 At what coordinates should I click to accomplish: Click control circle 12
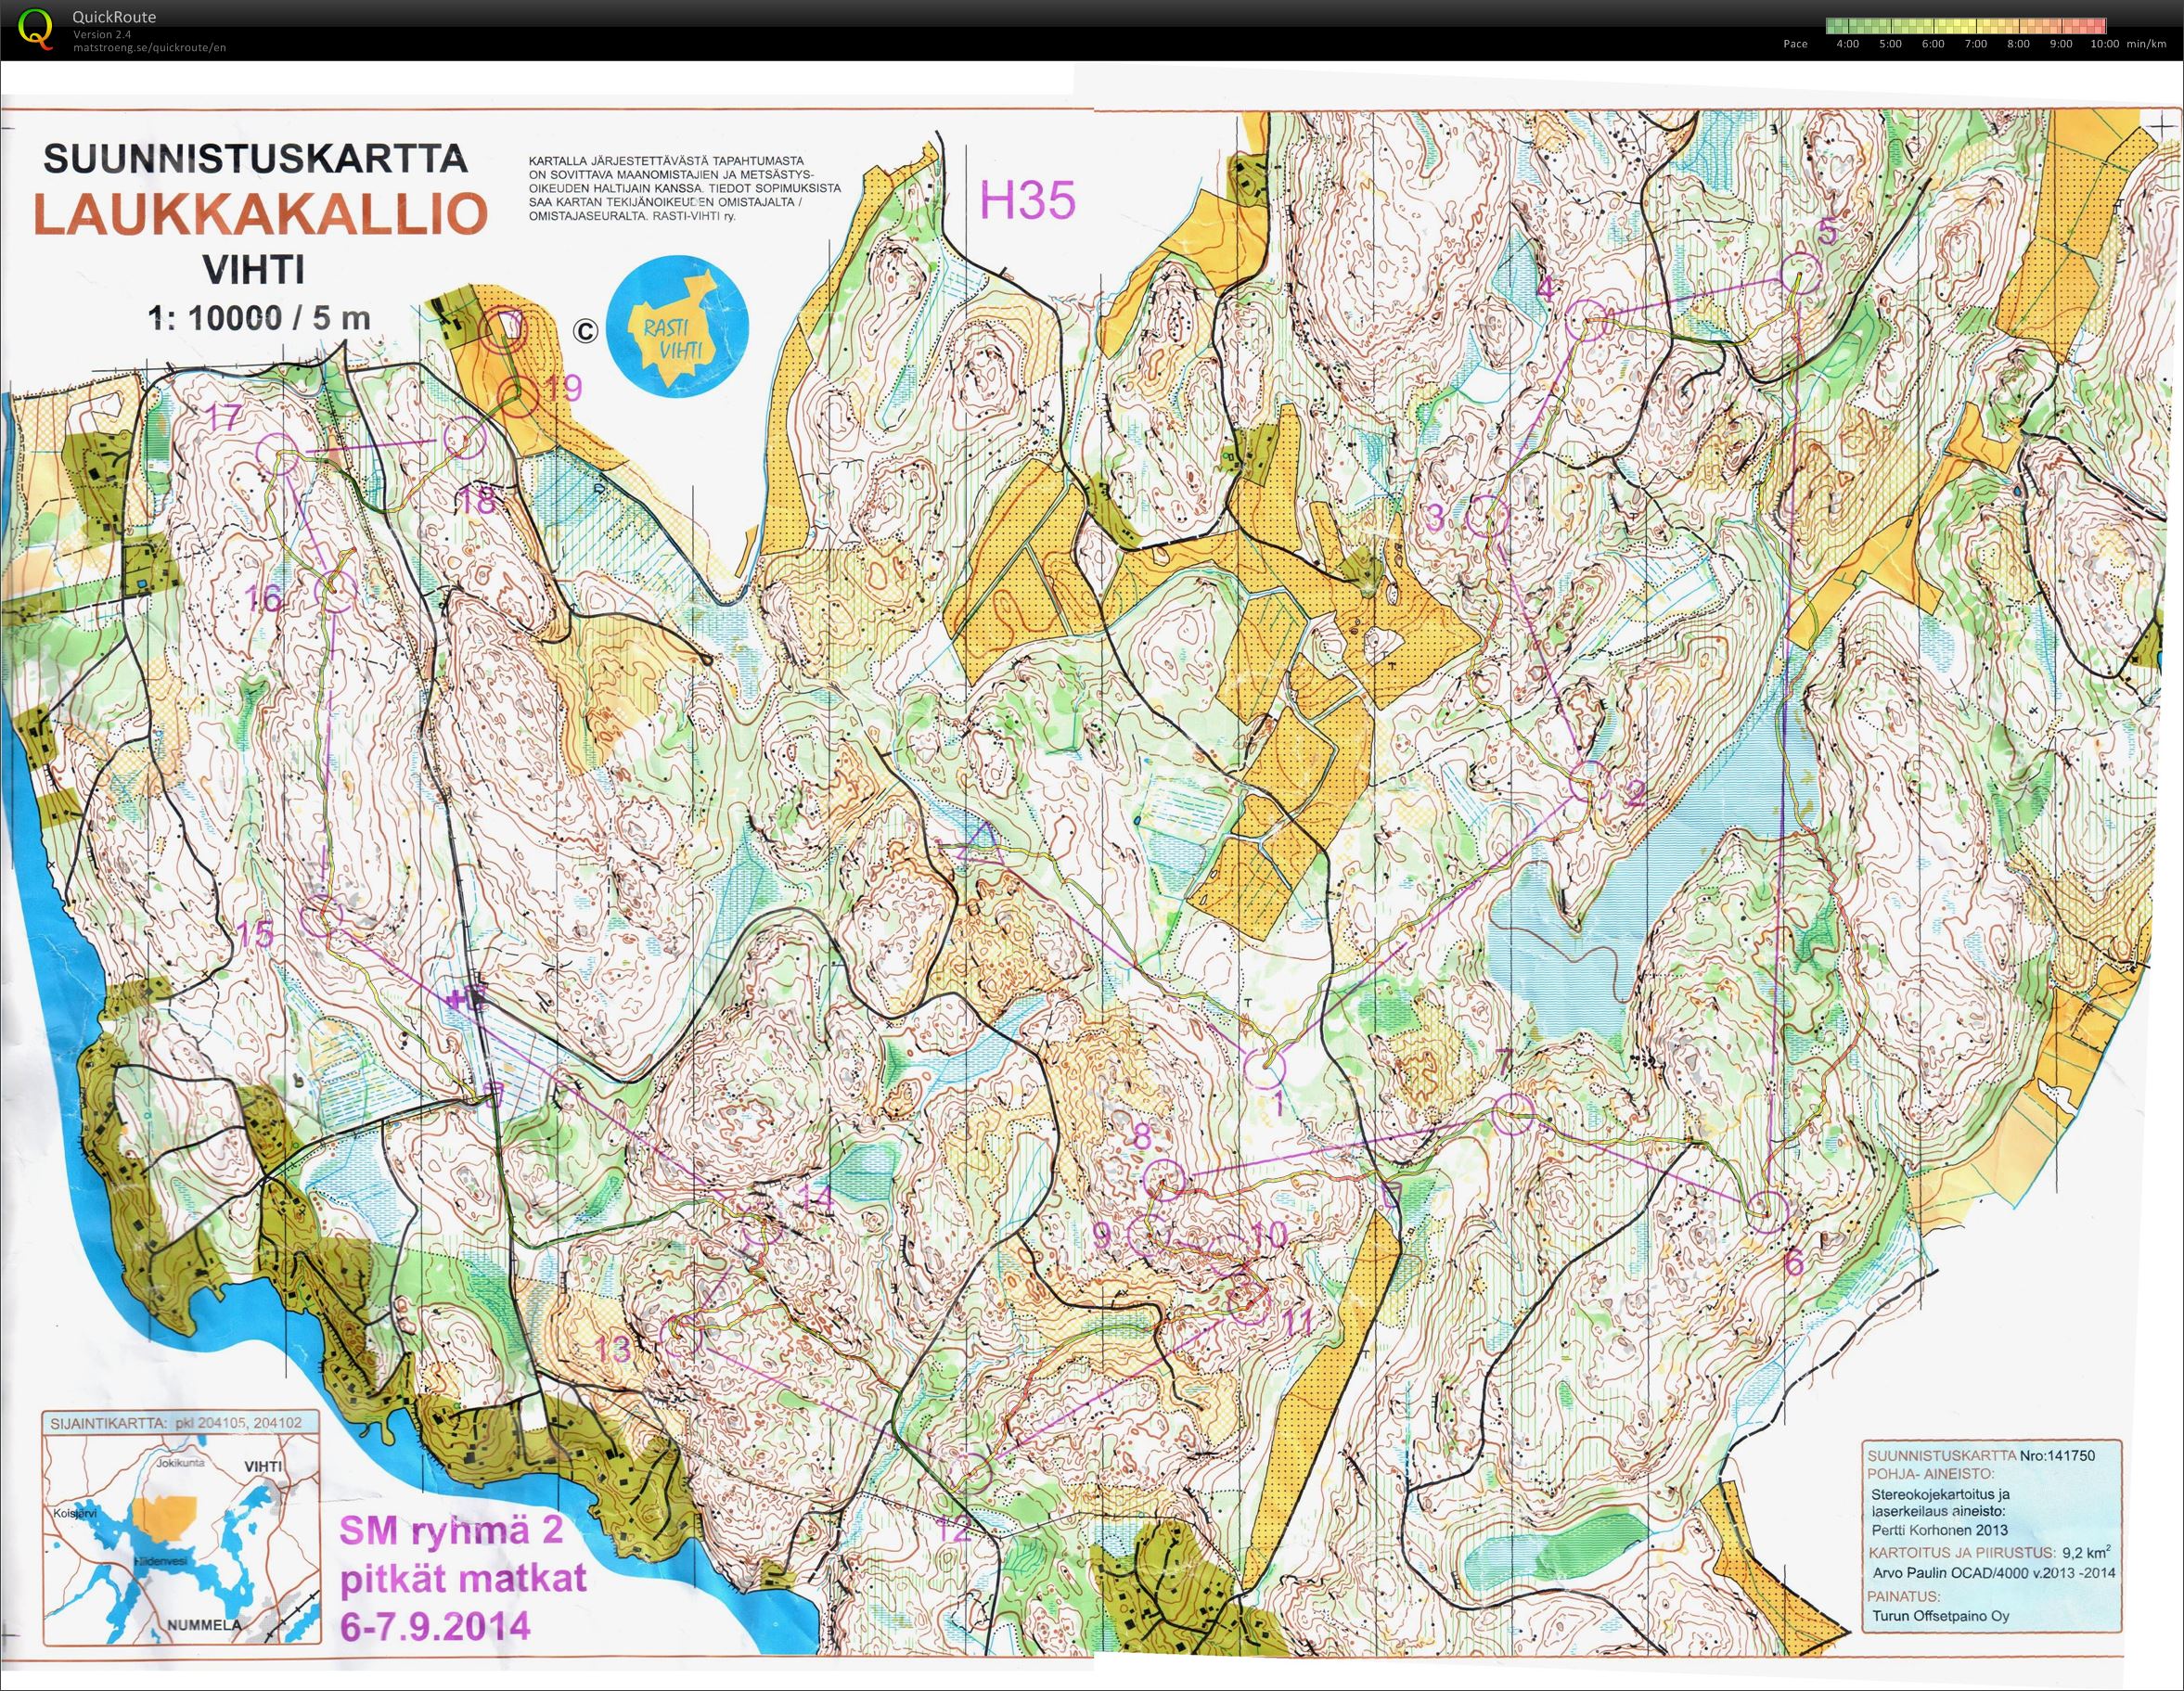tap(972, 1473)
